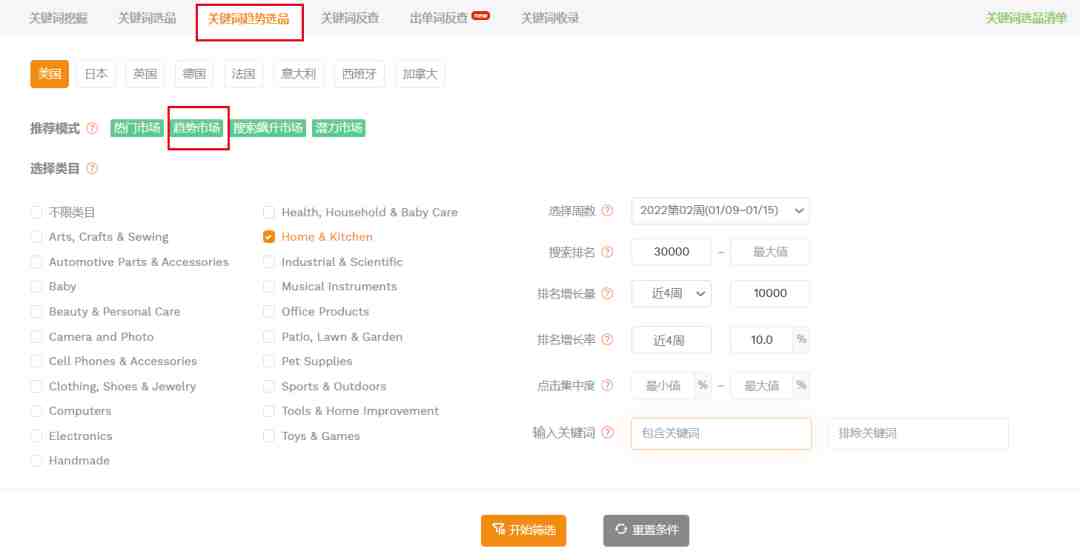
Task: Select the 英国 marketplace button
Action: pyautogui.click(x=145, y=74)
